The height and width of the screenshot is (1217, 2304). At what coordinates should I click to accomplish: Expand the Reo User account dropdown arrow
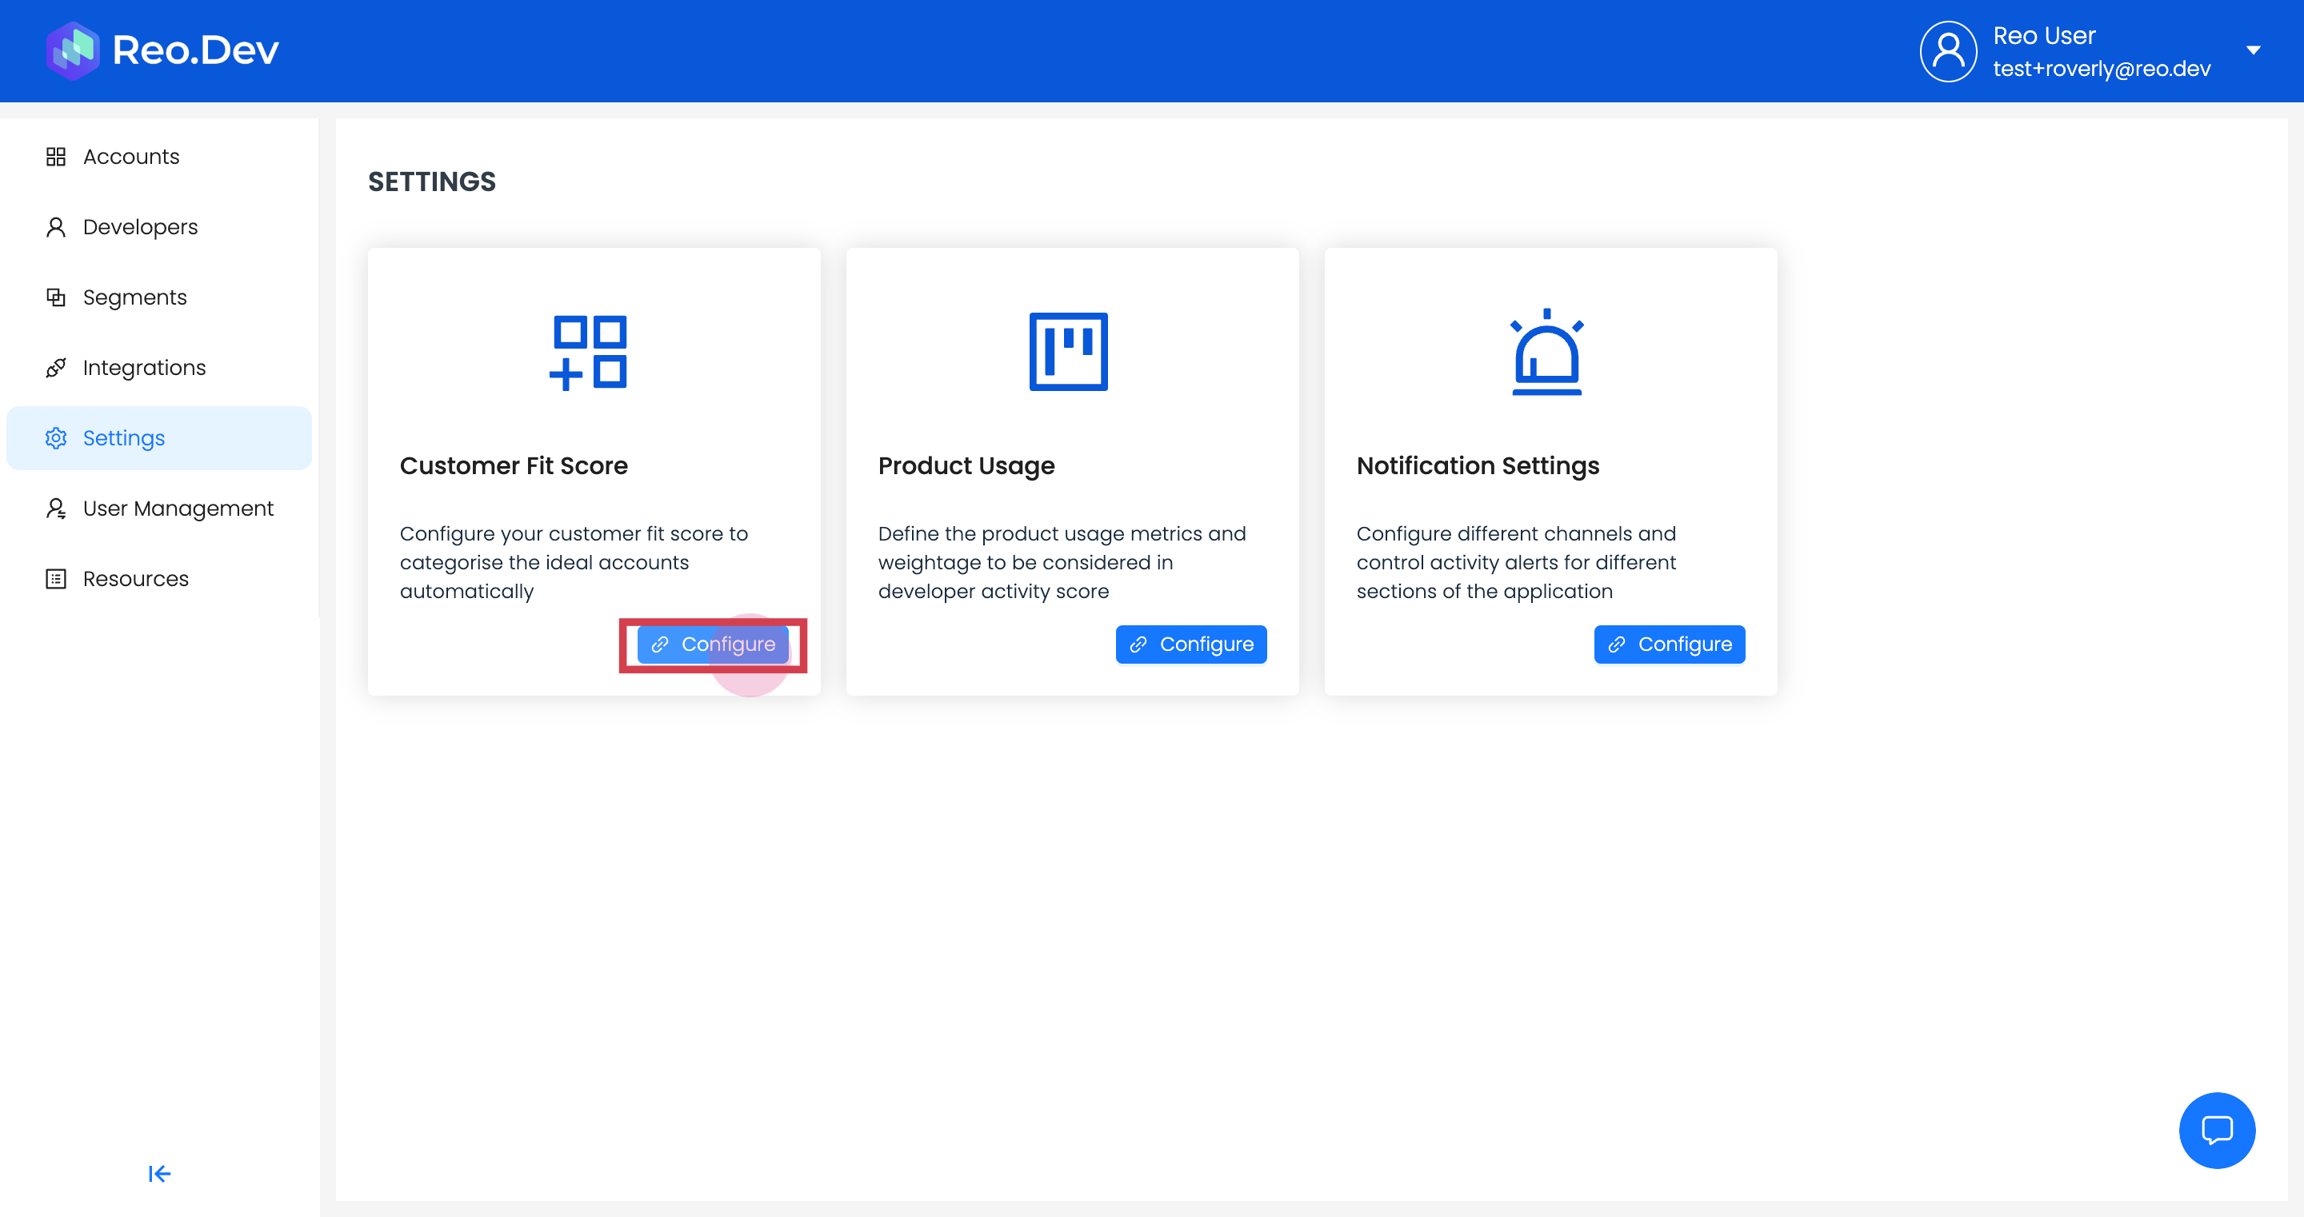(2253, 50)
